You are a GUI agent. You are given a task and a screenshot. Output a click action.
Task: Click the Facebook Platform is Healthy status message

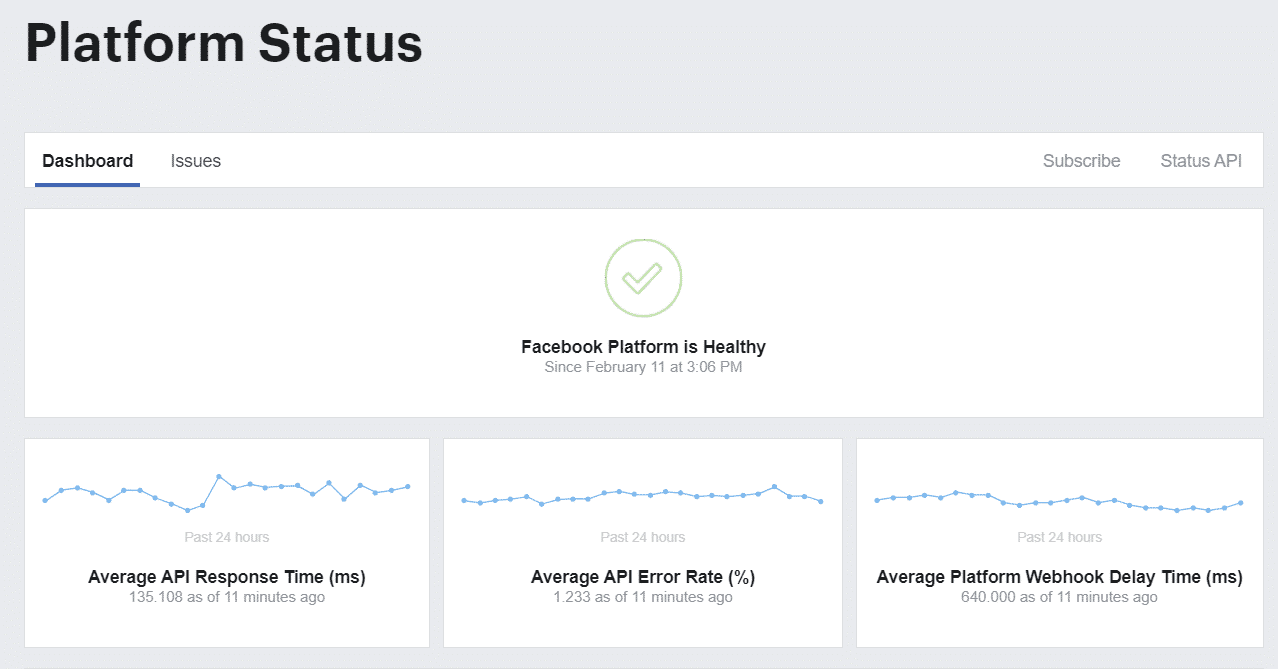(643, 346)
